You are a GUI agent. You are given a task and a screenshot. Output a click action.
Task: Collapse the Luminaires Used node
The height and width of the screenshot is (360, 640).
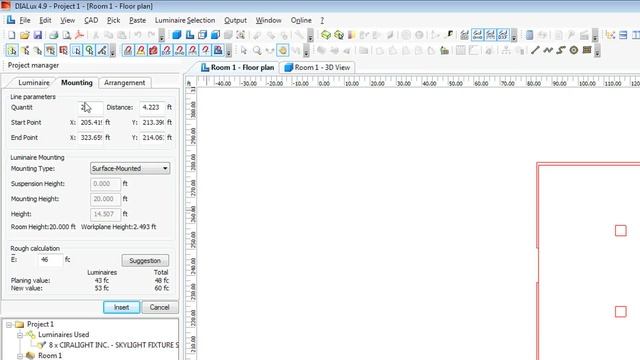point(20,335)
